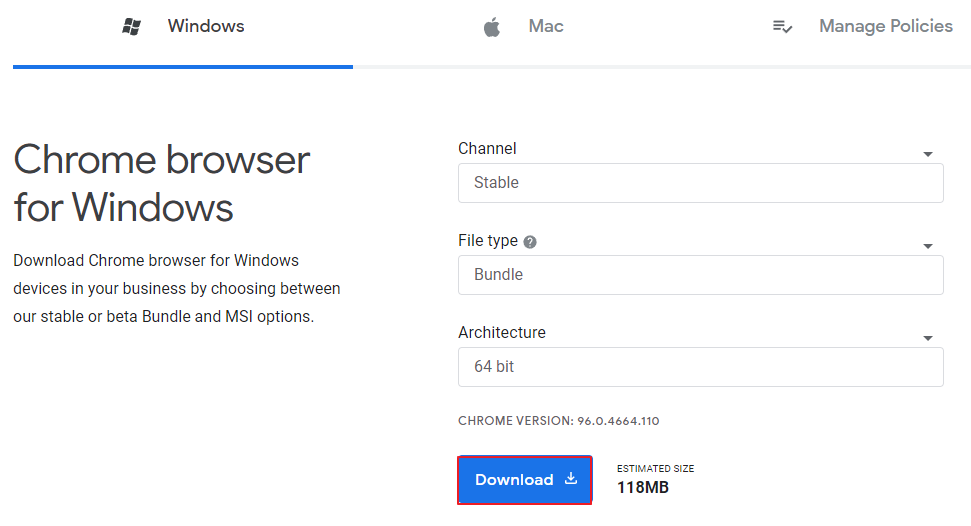Click the File type help question-mark icon

530,242
